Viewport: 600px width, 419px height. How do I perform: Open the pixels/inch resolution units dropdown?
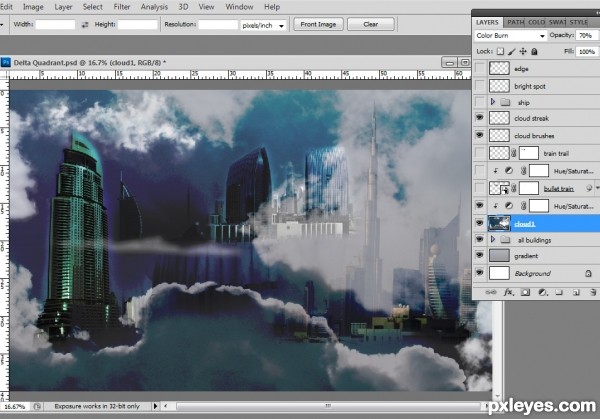pyautogui.click(x=264, y=25)
